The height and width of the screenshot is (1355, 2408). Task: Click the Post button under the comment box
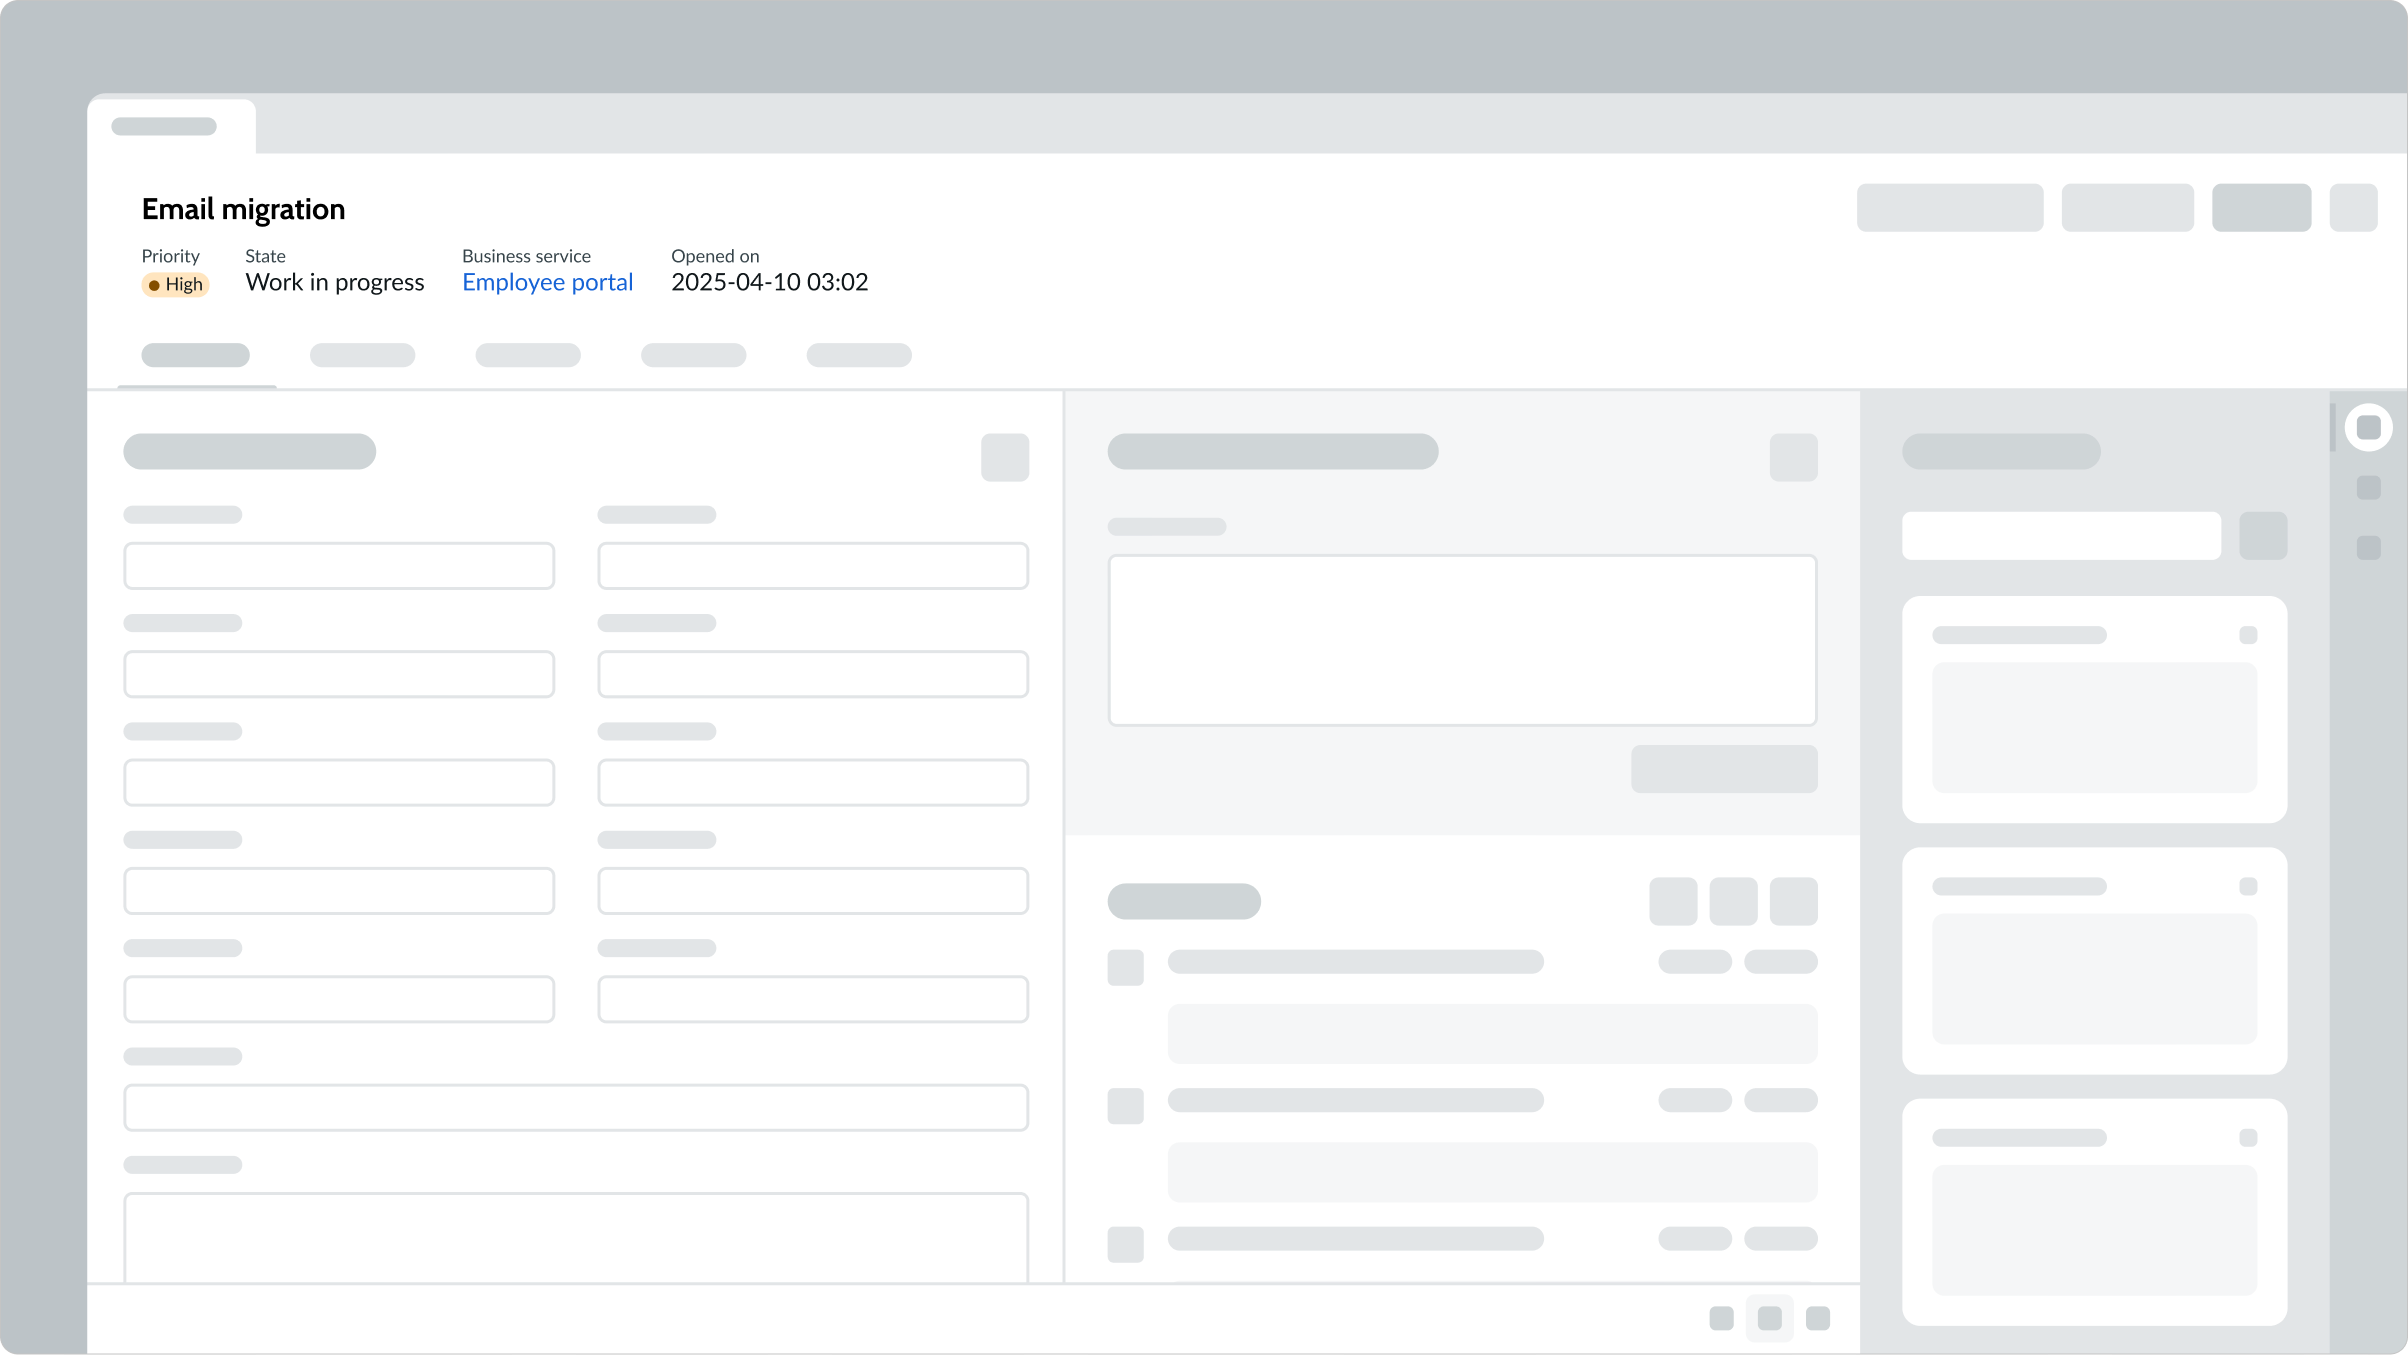[x=1723, y=769]
